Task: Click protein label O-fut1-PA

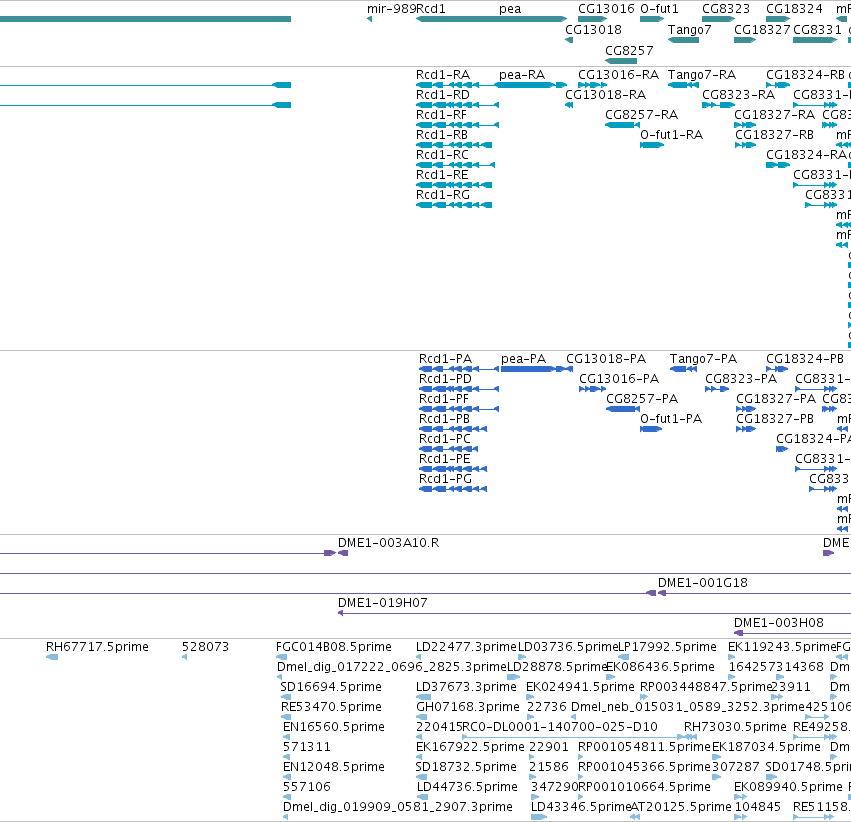Action: coord(671,419)
